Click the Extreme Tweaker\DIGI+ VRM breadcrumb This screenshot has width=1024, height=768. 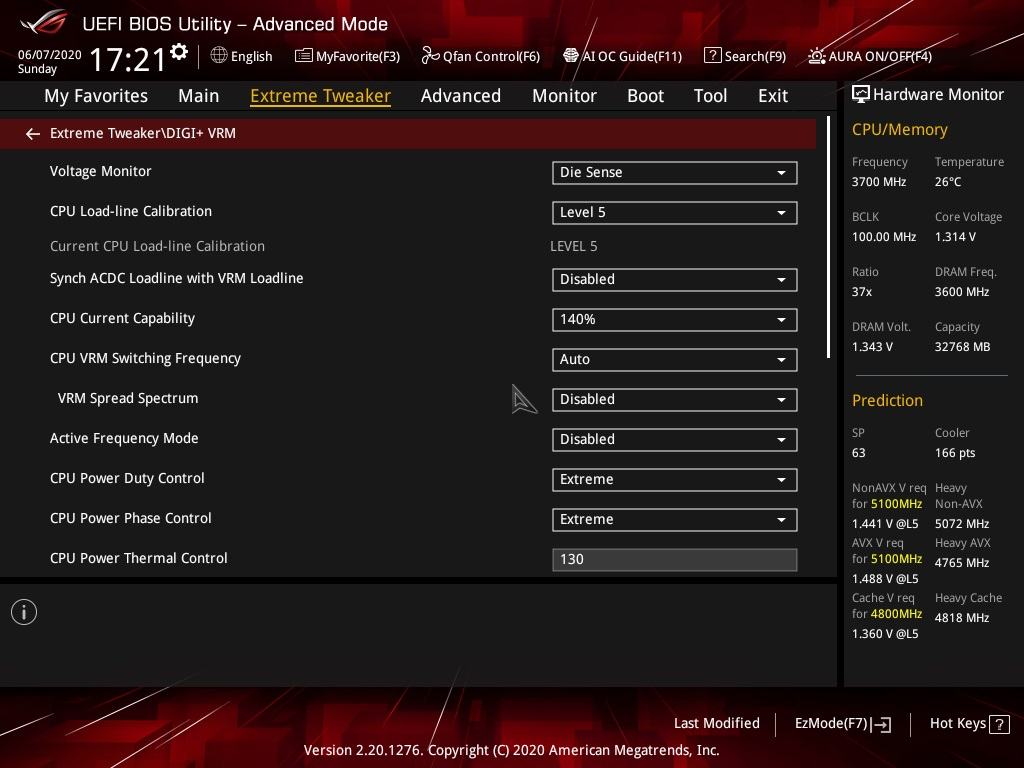(x=142, y=133)
